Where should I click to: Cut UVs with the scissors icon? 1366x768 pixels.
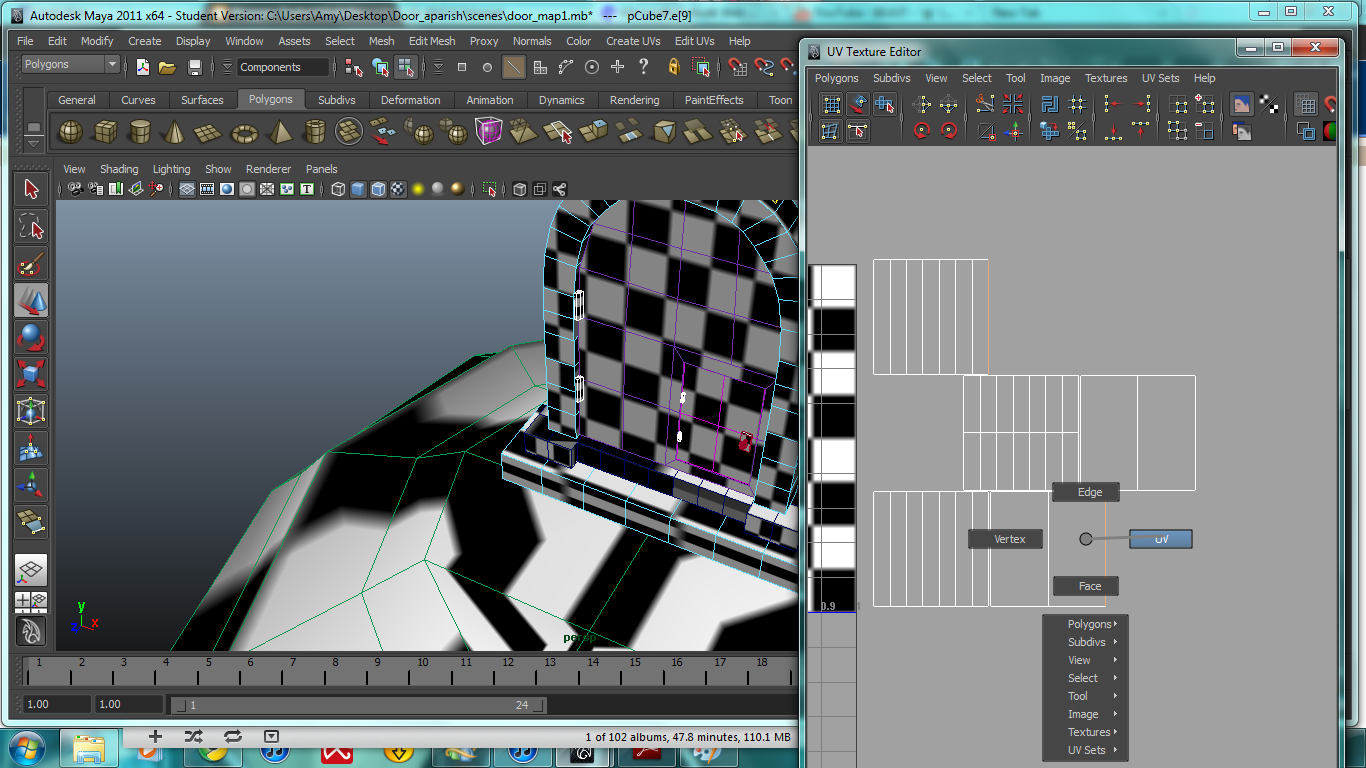pos(985,103)
